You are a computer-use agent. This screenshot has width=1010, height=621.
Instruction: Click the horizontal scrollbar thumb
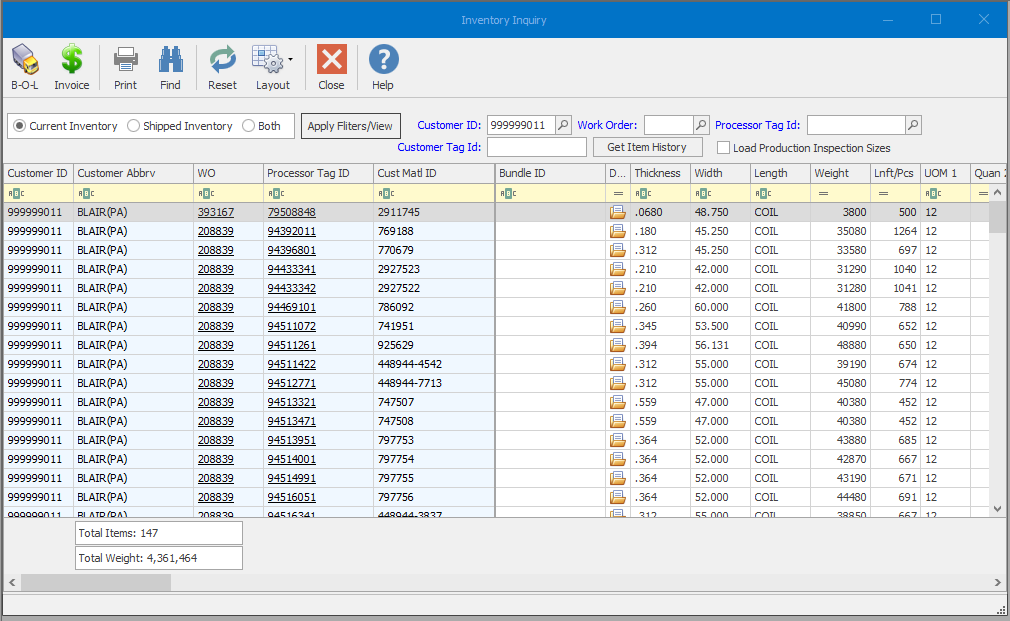(x=95, y=582)
